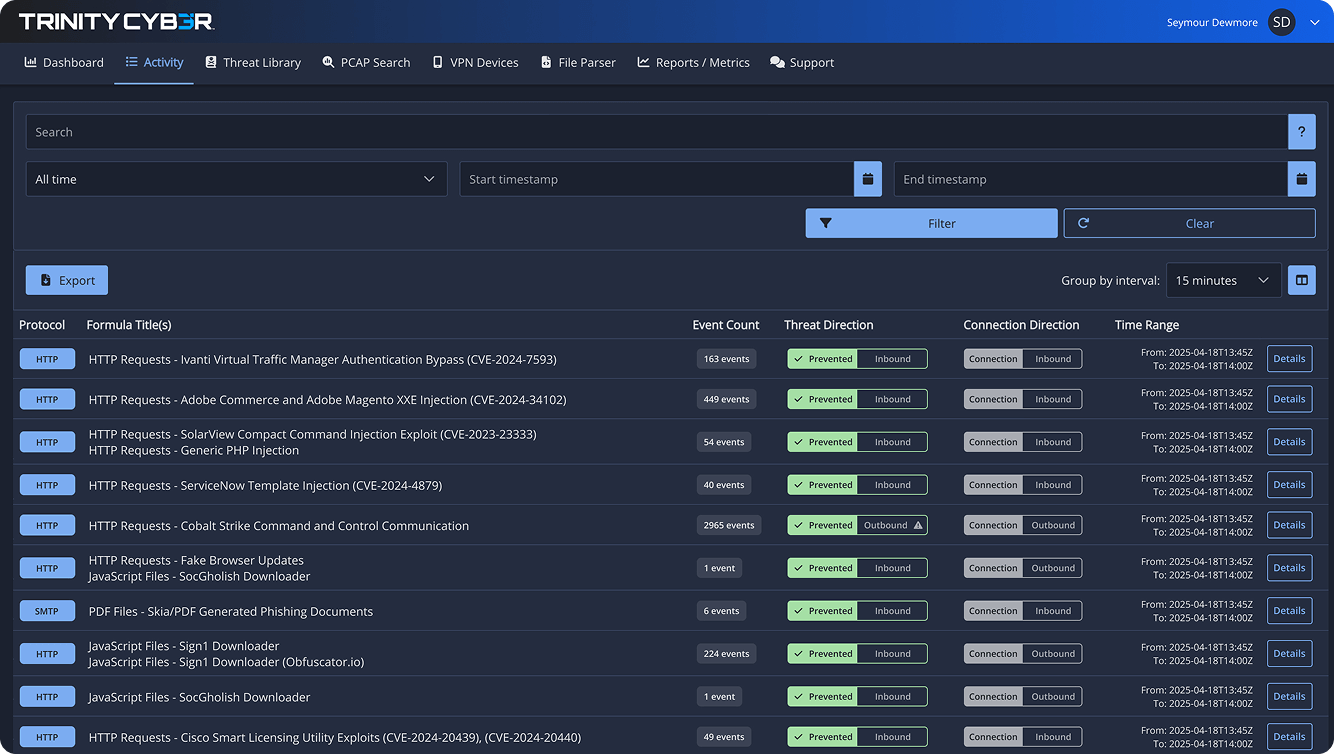Click the 163 events count badge
Screen dimensions: 1334x754
(x=726, y=359)
